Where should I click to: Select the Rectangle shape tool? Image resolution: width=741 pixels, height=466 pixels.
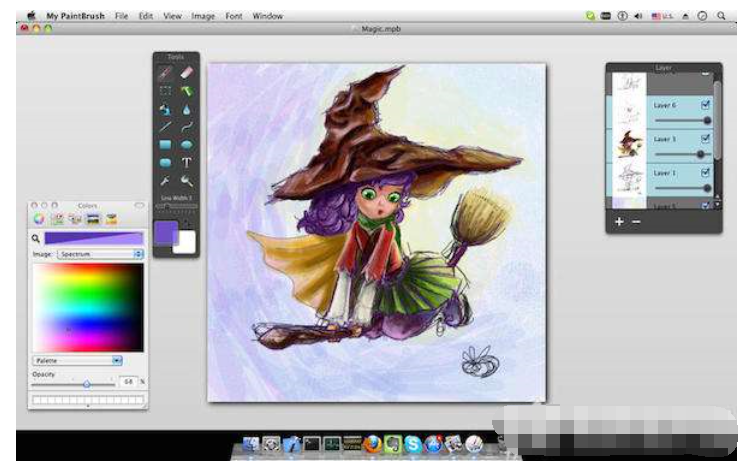pyautogui.click(x=164, y=145)
